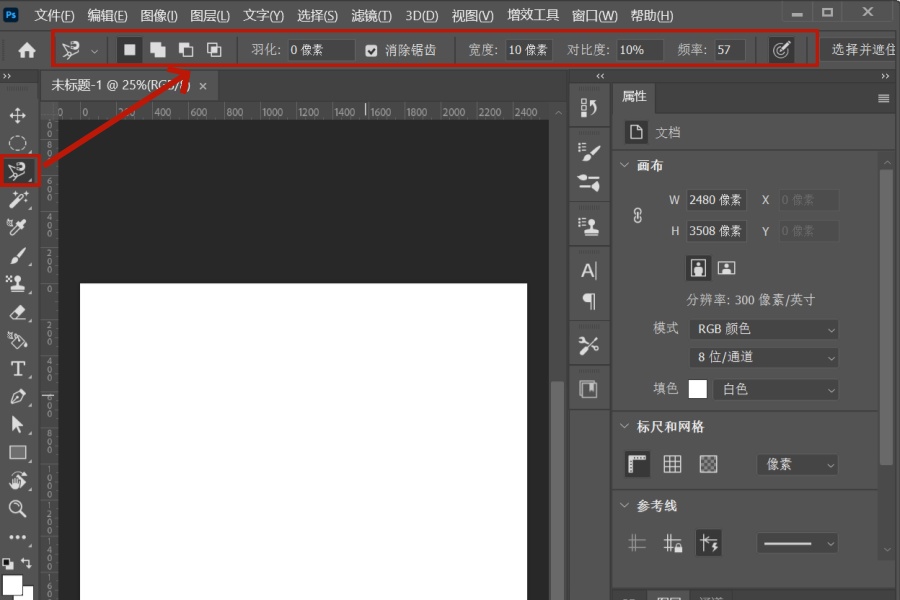
Task: Click the canvas width W field
Action: pos(716,200)
